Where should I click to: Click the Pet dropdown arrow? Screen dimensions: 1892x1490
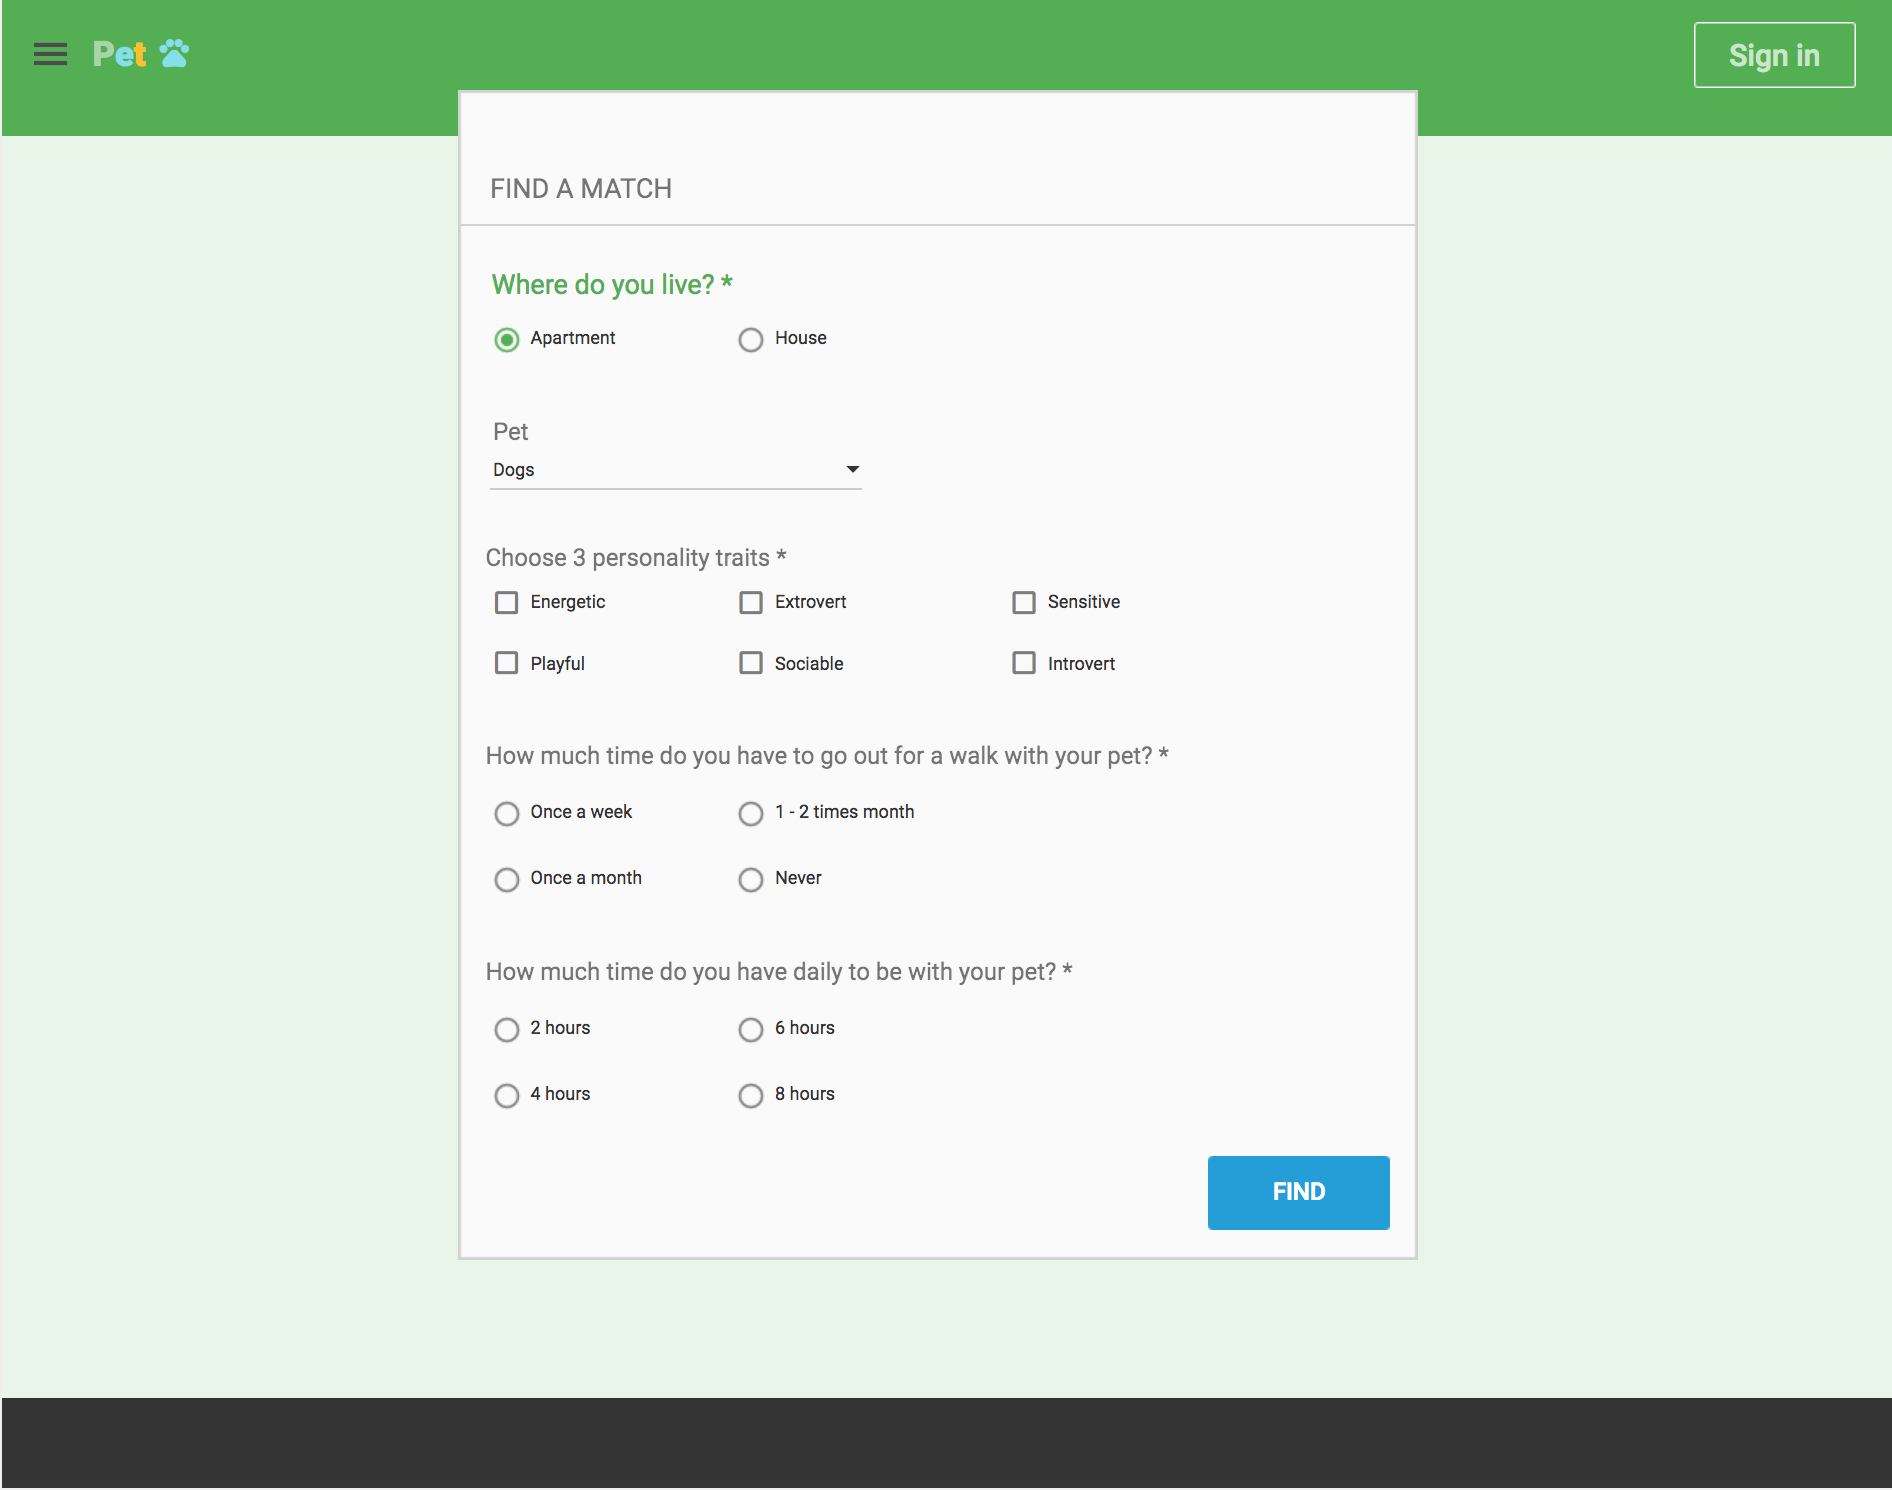click(852, 470)
